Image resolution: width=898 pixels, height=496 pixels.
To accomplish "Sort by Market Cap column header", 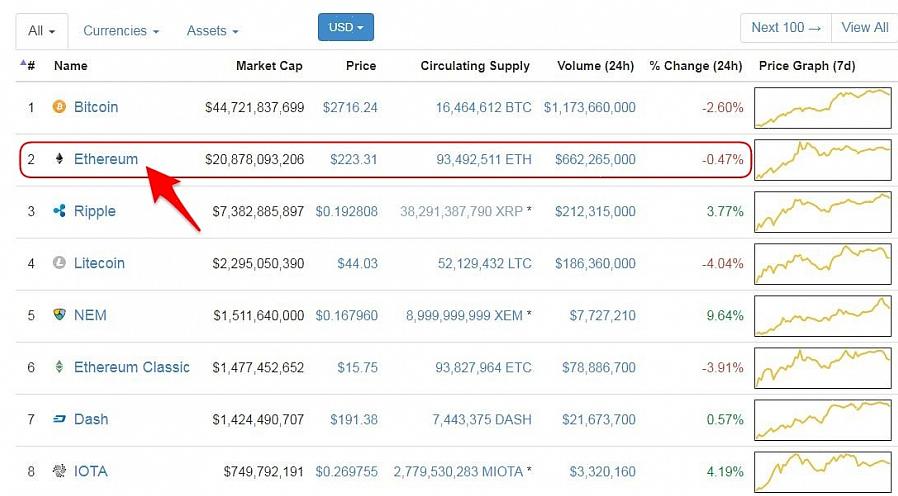I will pos(269,66).
